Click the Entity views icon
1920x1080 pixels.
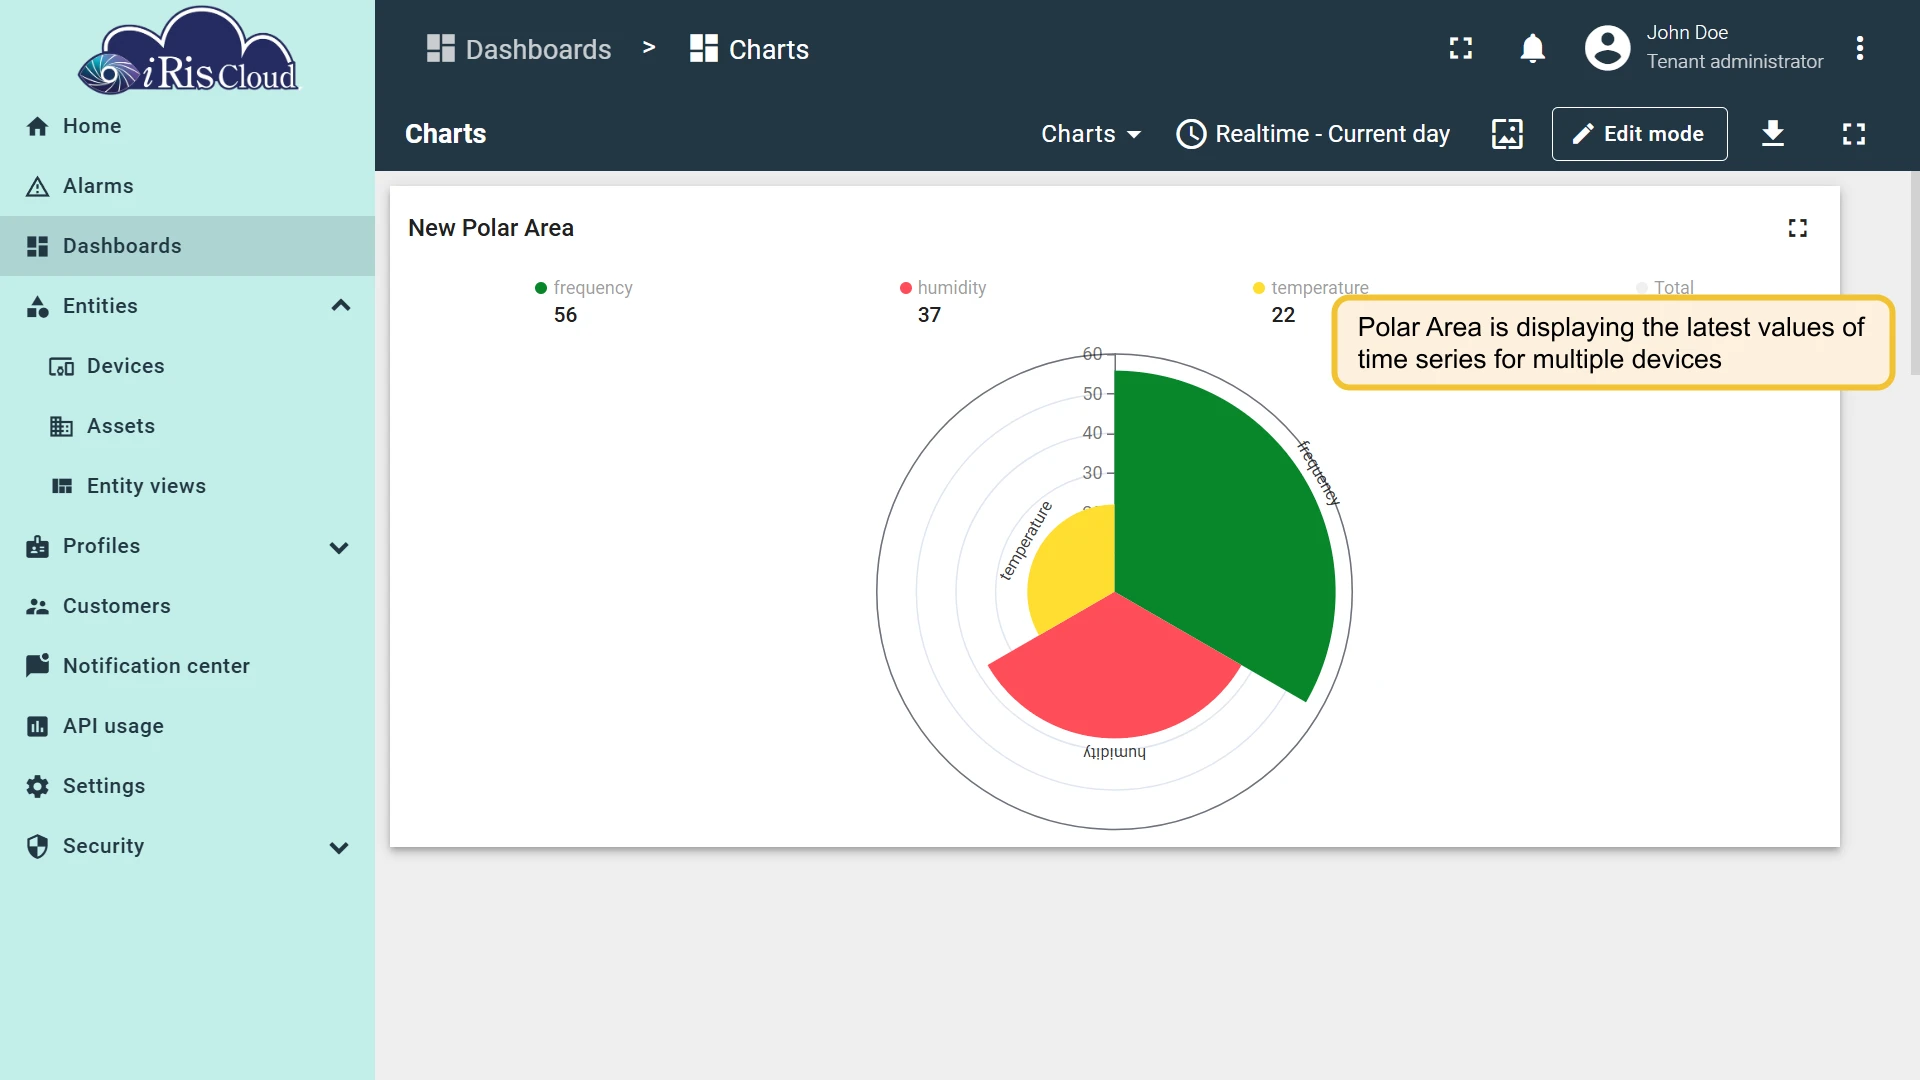pyautogui.click(x=62, y=486)
